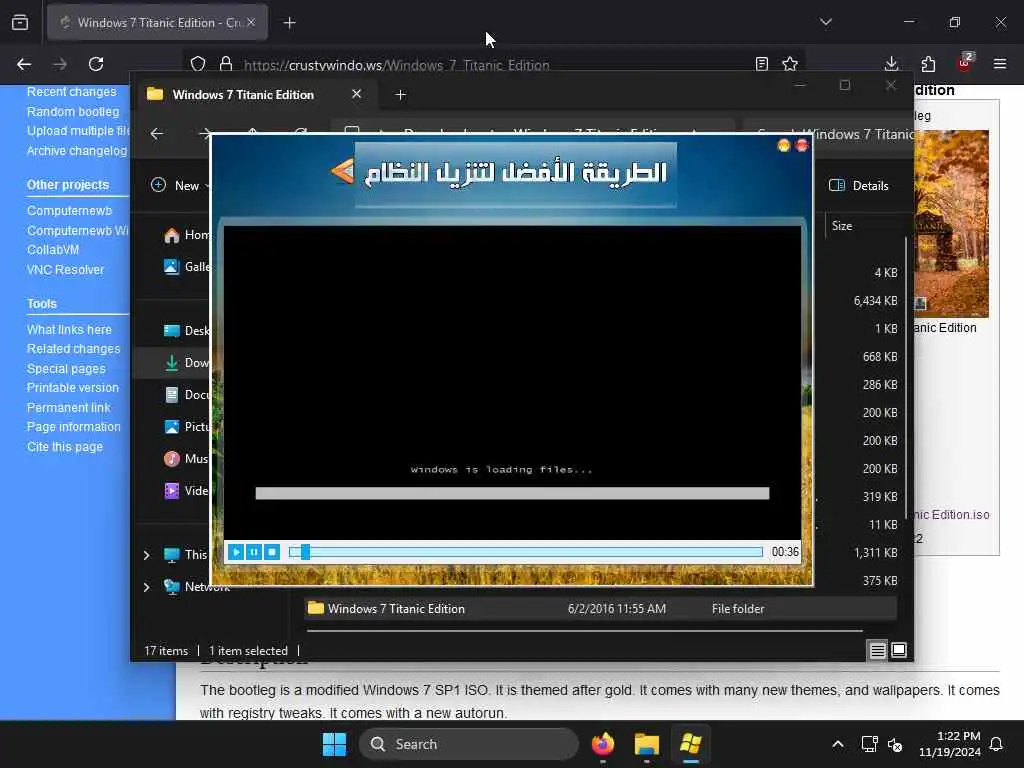Image resolution: width=1024 pixels, height=768 pixels.
Task: Reload the Firefox page
Action: 96,64
